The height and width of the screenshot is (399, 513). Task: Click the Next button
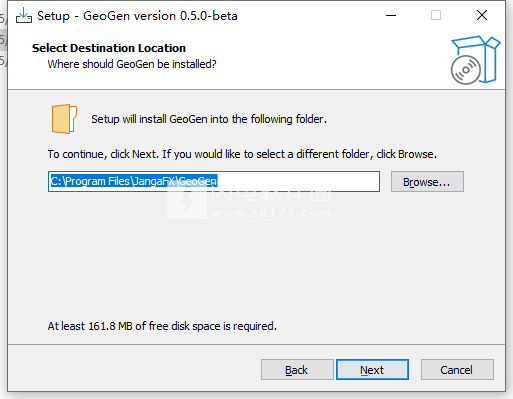pos(372,369)
